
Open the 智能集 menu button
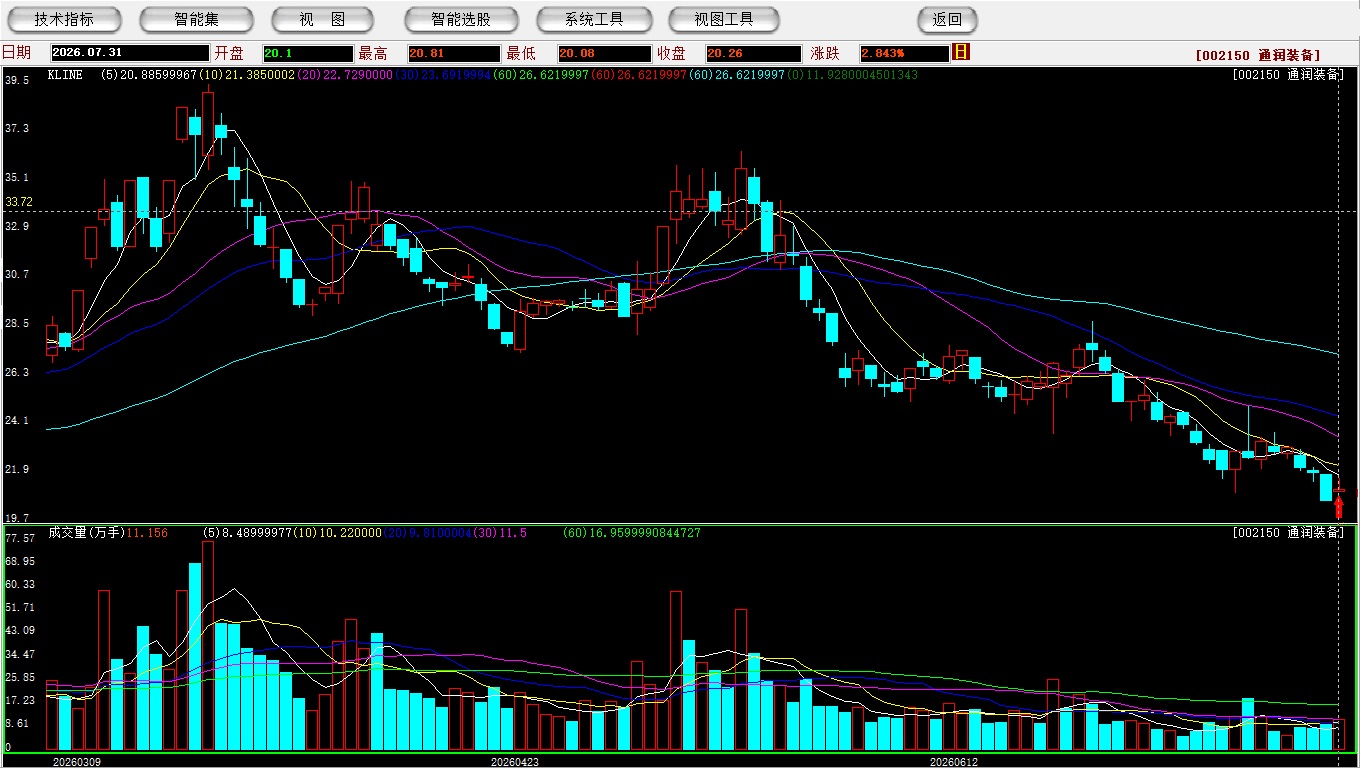196,19
